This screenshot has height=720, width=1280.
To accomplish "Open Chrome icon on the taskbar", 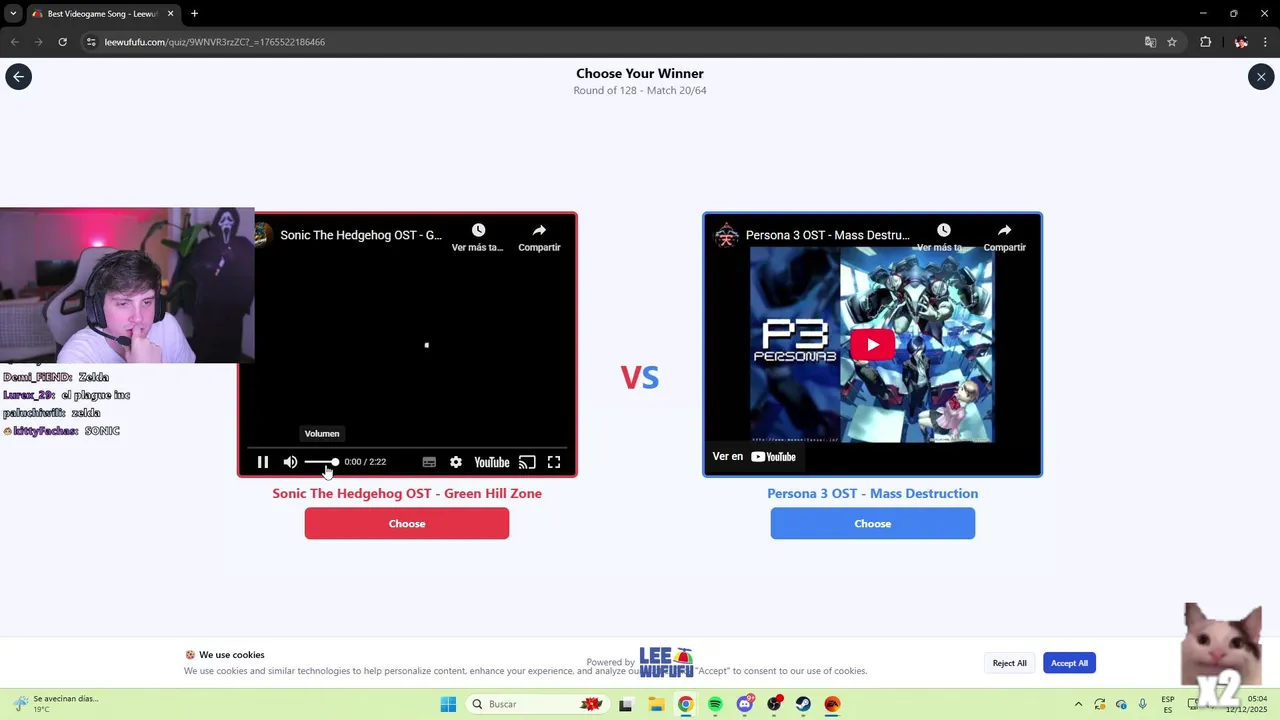I will tap(685, 704).
